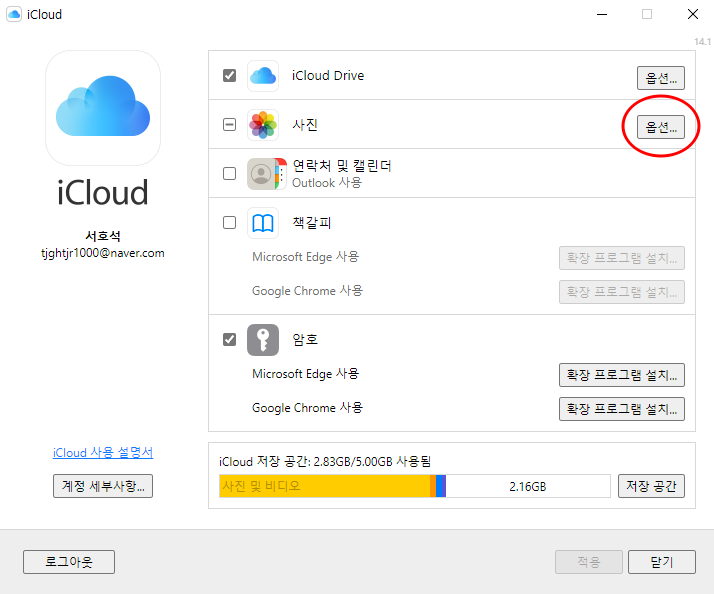Image resolution: width=714 pixels, height=594 pixels.
Task: Click the iCloud title bar app icon
Action: pos(14,14)
